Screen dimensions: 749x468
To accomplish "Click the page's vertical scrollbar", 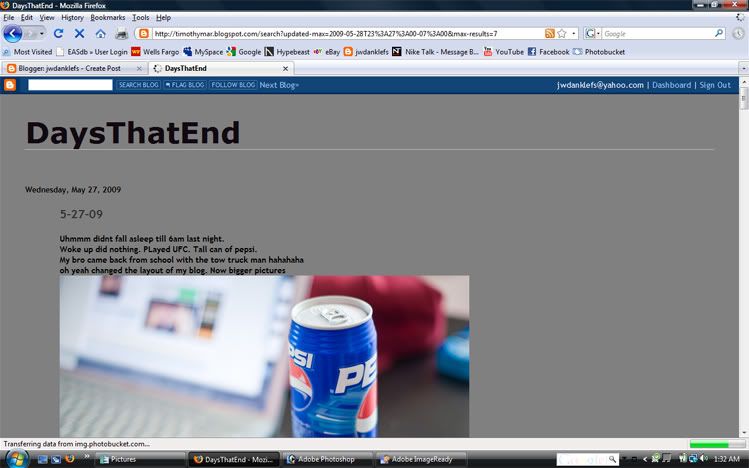I will click(744, 258).
